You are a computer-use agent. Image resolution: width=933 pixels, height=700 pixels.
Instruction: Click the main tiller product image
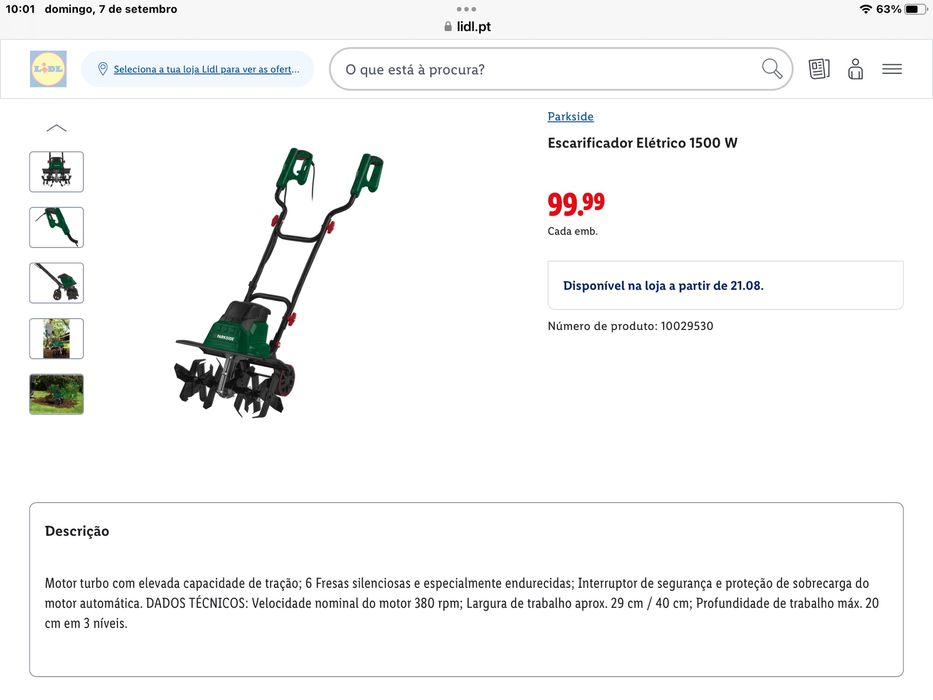click(x=280, y=283)
